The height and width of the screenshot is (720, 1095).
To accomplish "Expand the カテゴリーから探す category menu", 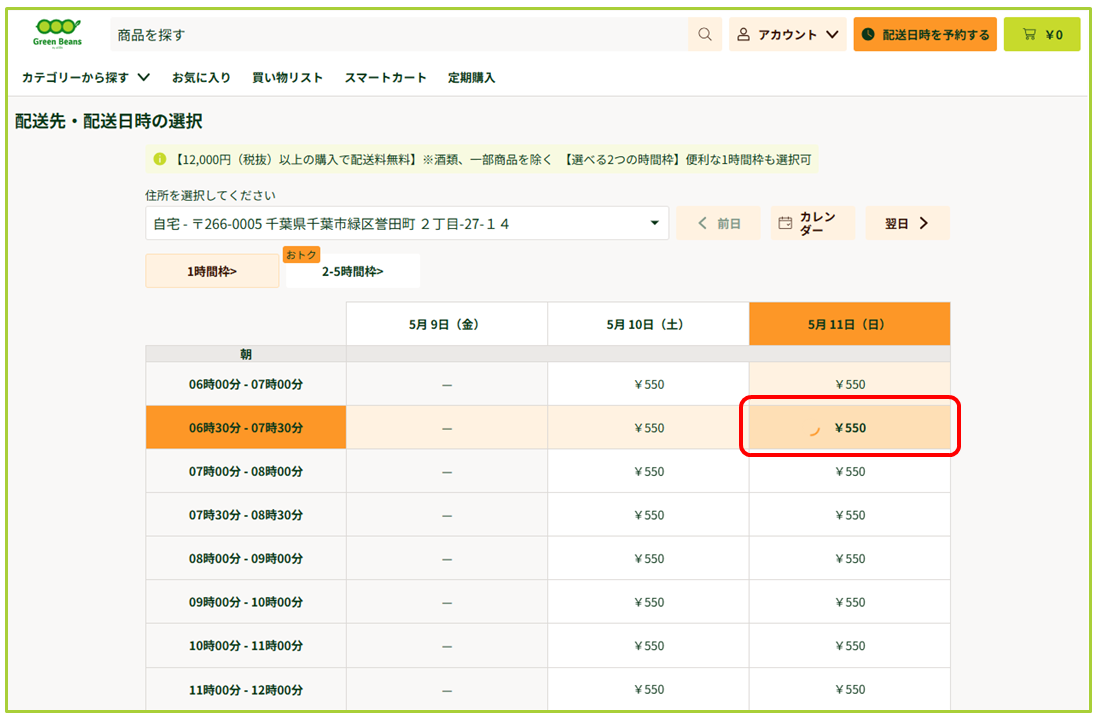I will click(x=83, y=77).
